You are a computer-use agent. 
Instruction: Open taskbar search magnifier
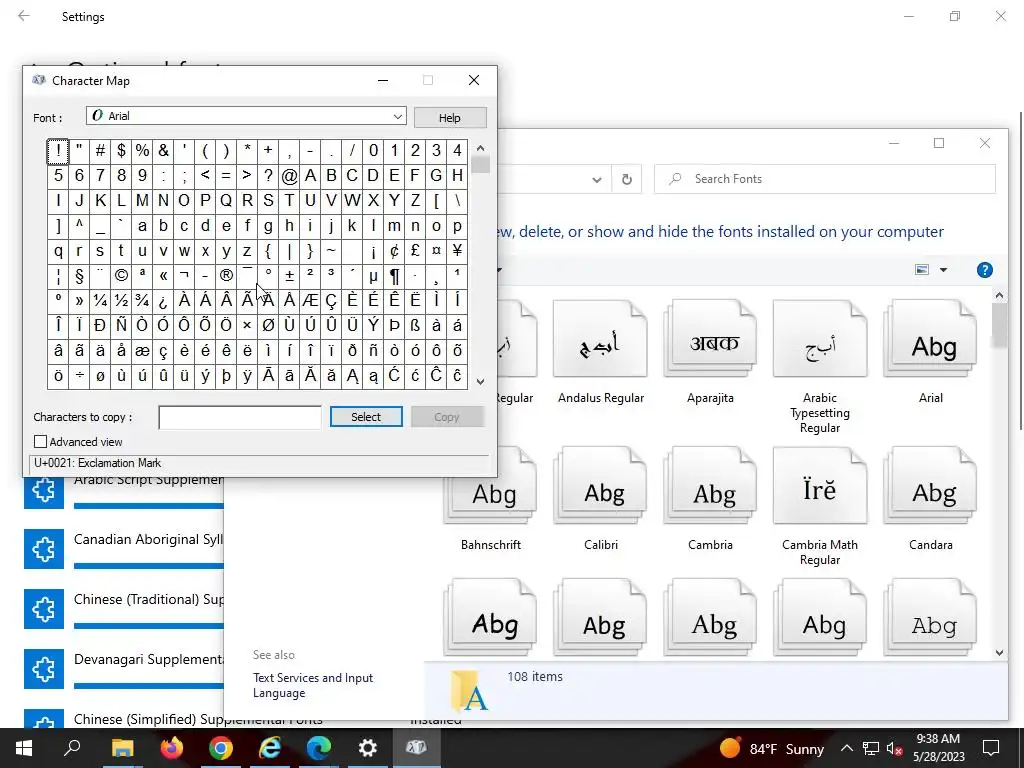(72, 748)
